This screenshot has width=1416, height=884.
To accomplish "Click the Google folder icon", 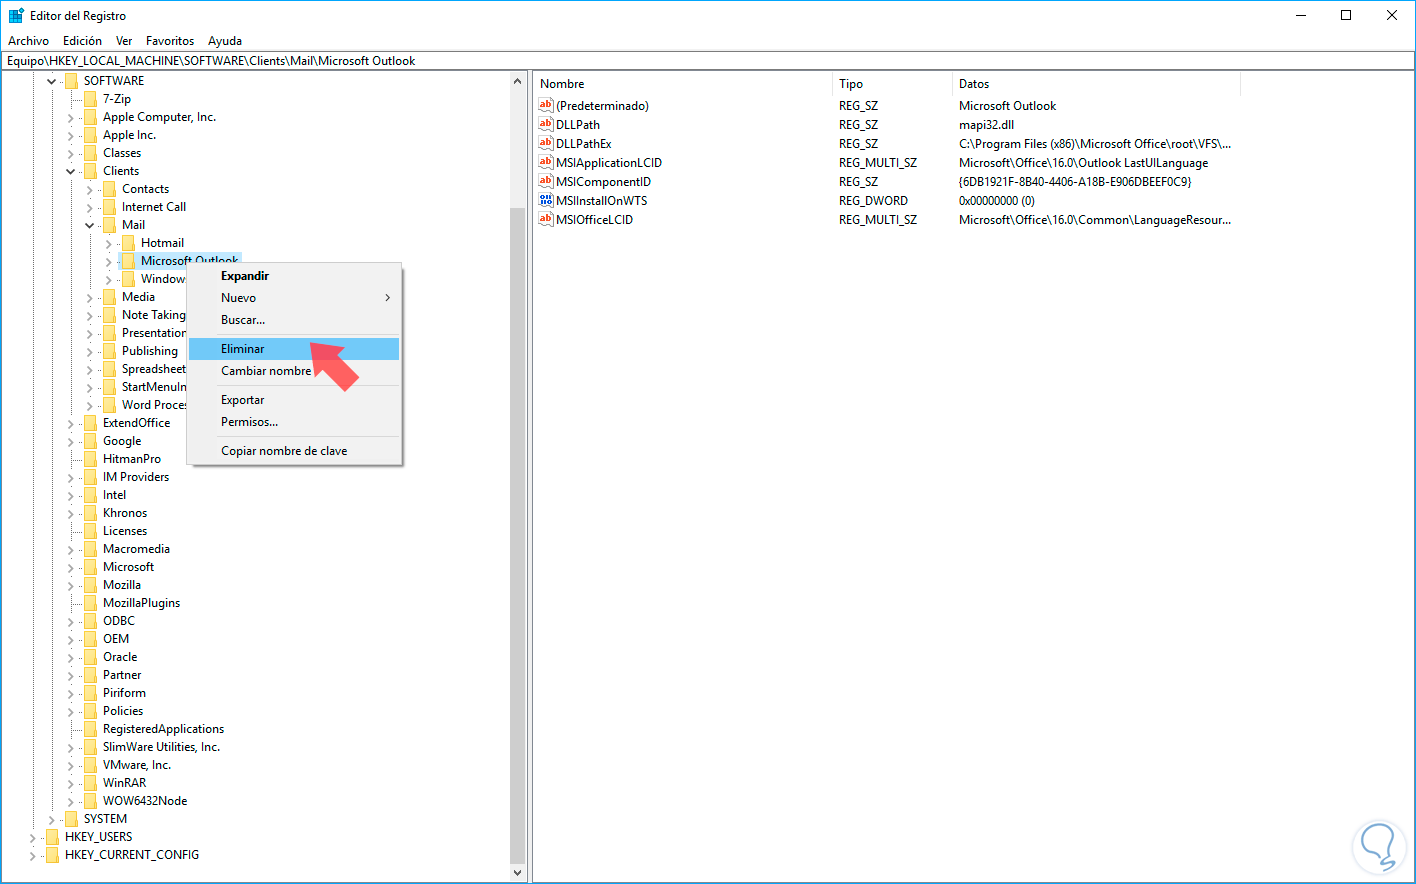I will (90, 441).
